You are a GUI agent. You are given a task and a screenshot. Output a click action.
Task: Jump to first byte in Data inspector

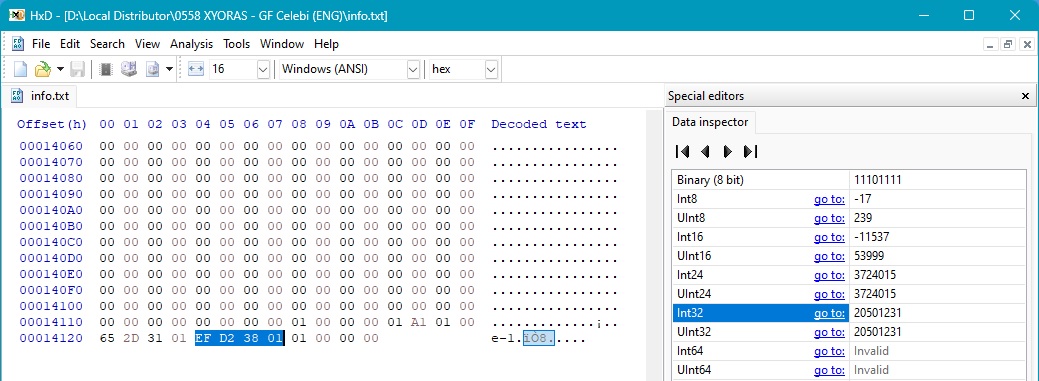(682, 152)
